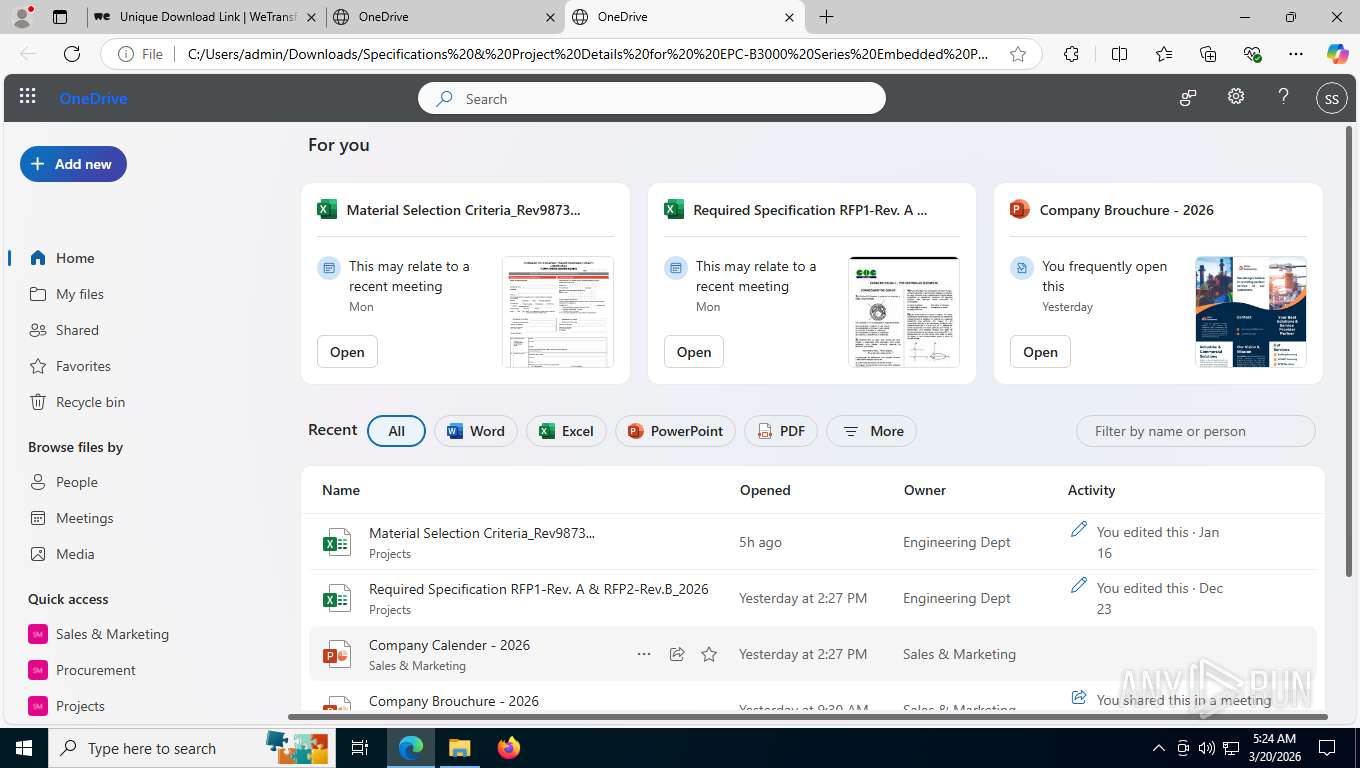The width and height of the screenshot is (1360, 768).
Task: Toggle browser split screen icon
Action: pos(1119,54)
